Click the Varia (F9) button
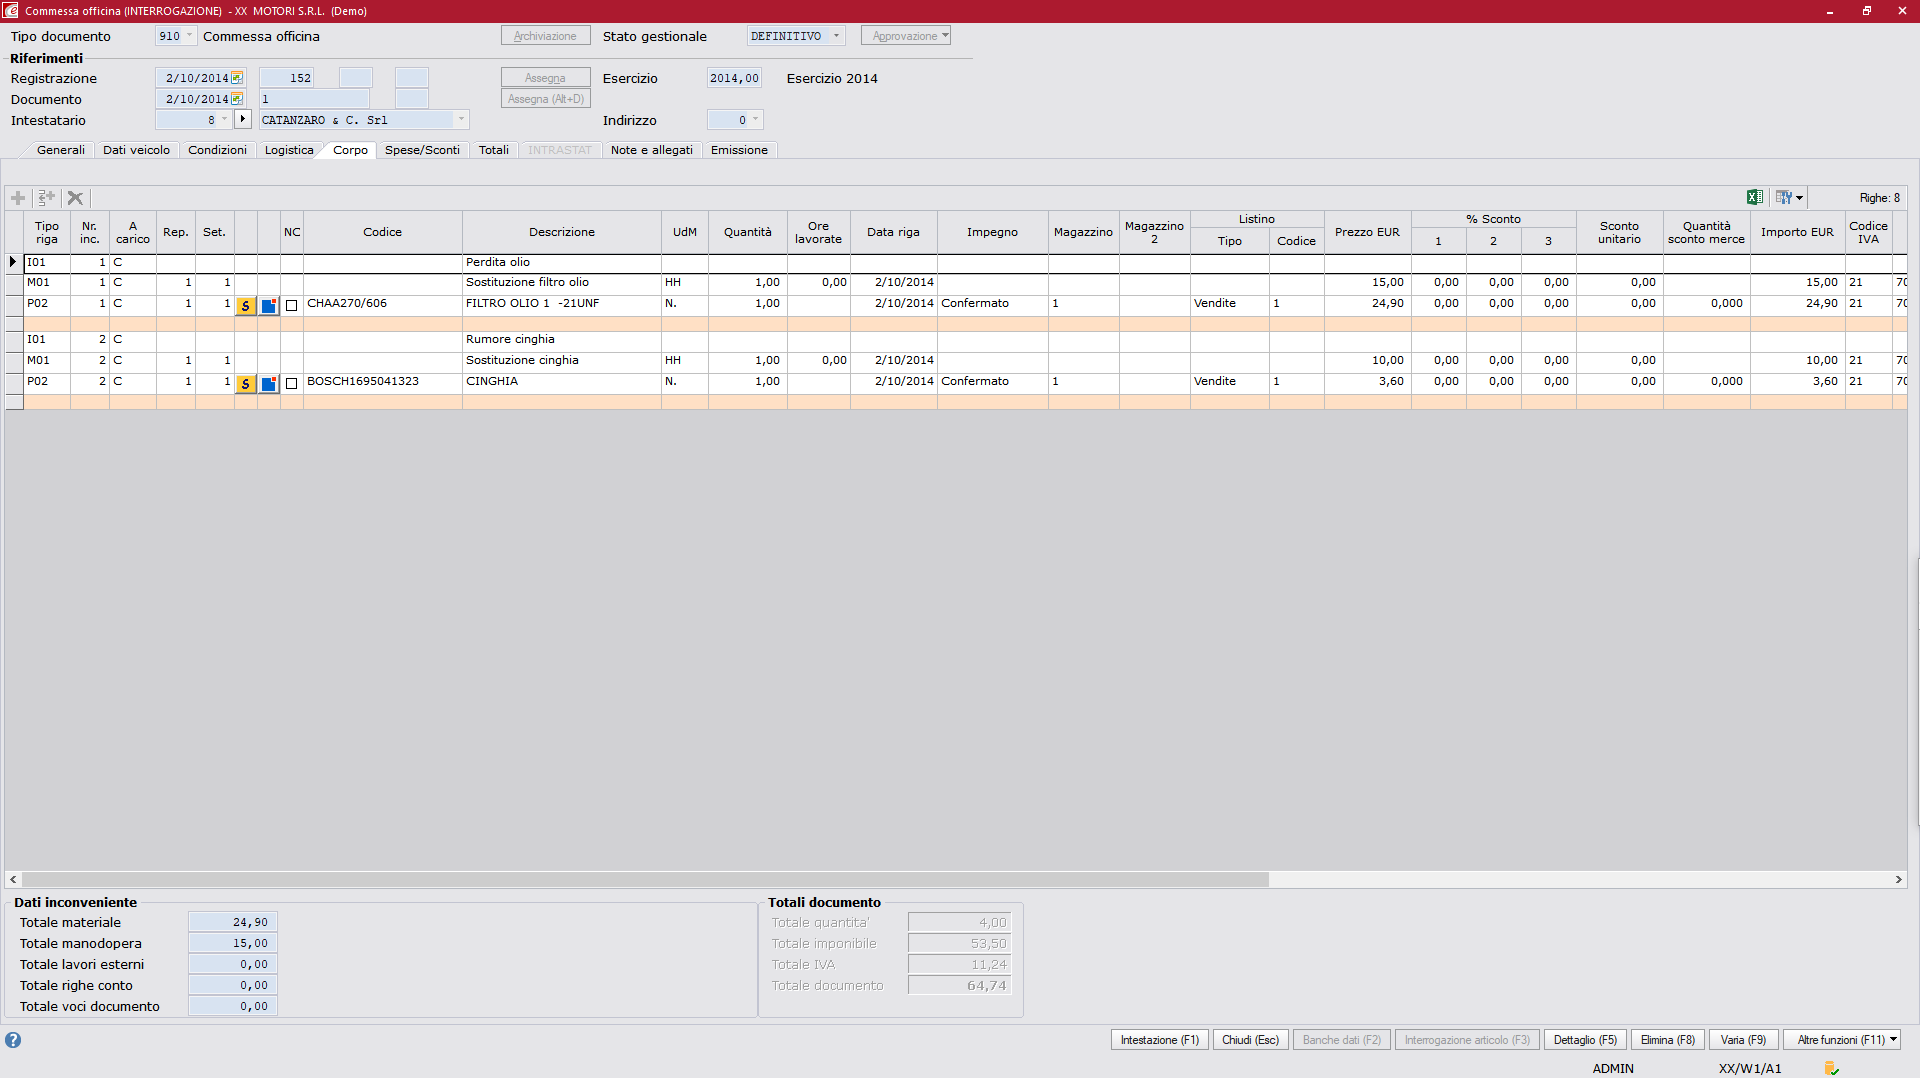This screenshot has width=1920, height=1078. (x=1743, y=1040)
